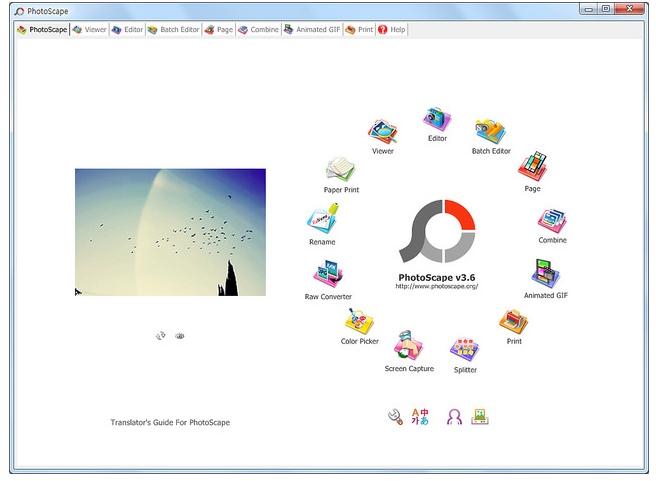656x481 pixels.
Task: Open the Help tab
Action: pos(392,30)
